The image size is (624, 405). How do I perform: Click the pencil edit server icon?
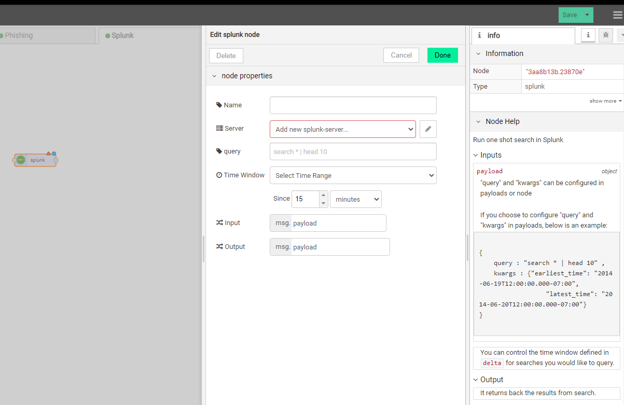[x=428, y=129]
